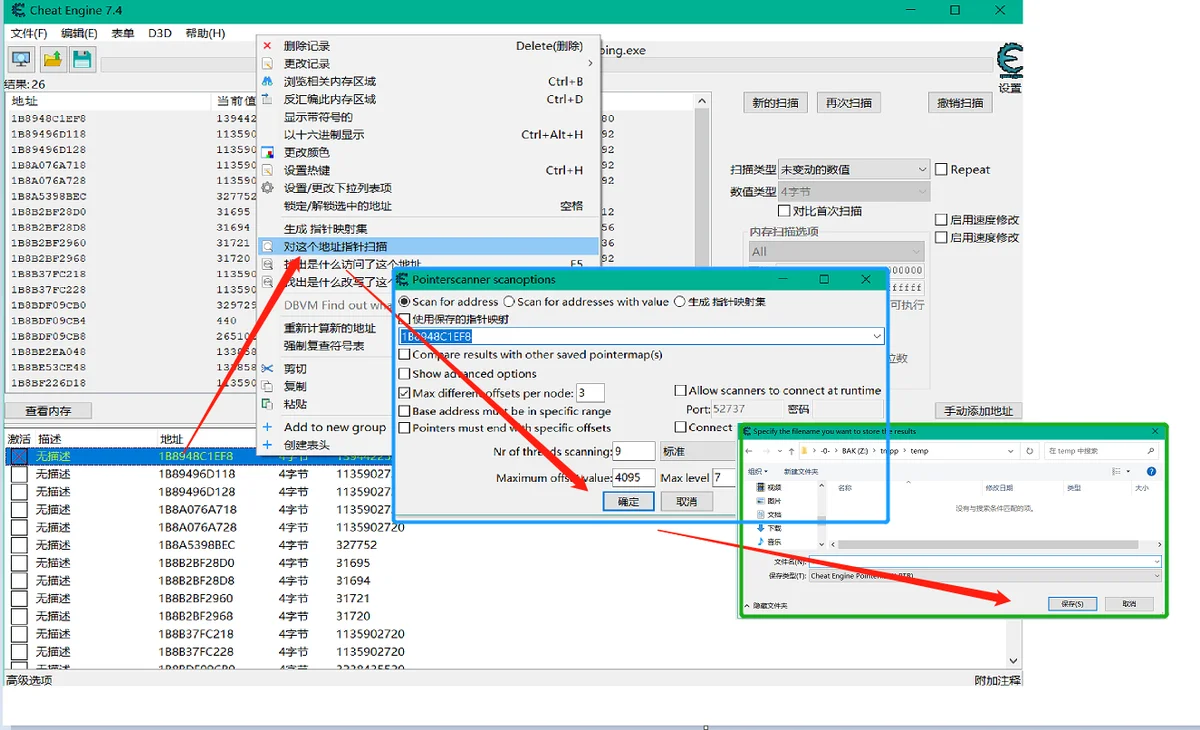Open the 下载 folder in the save dialog sidebar

[x=768, y=528]
